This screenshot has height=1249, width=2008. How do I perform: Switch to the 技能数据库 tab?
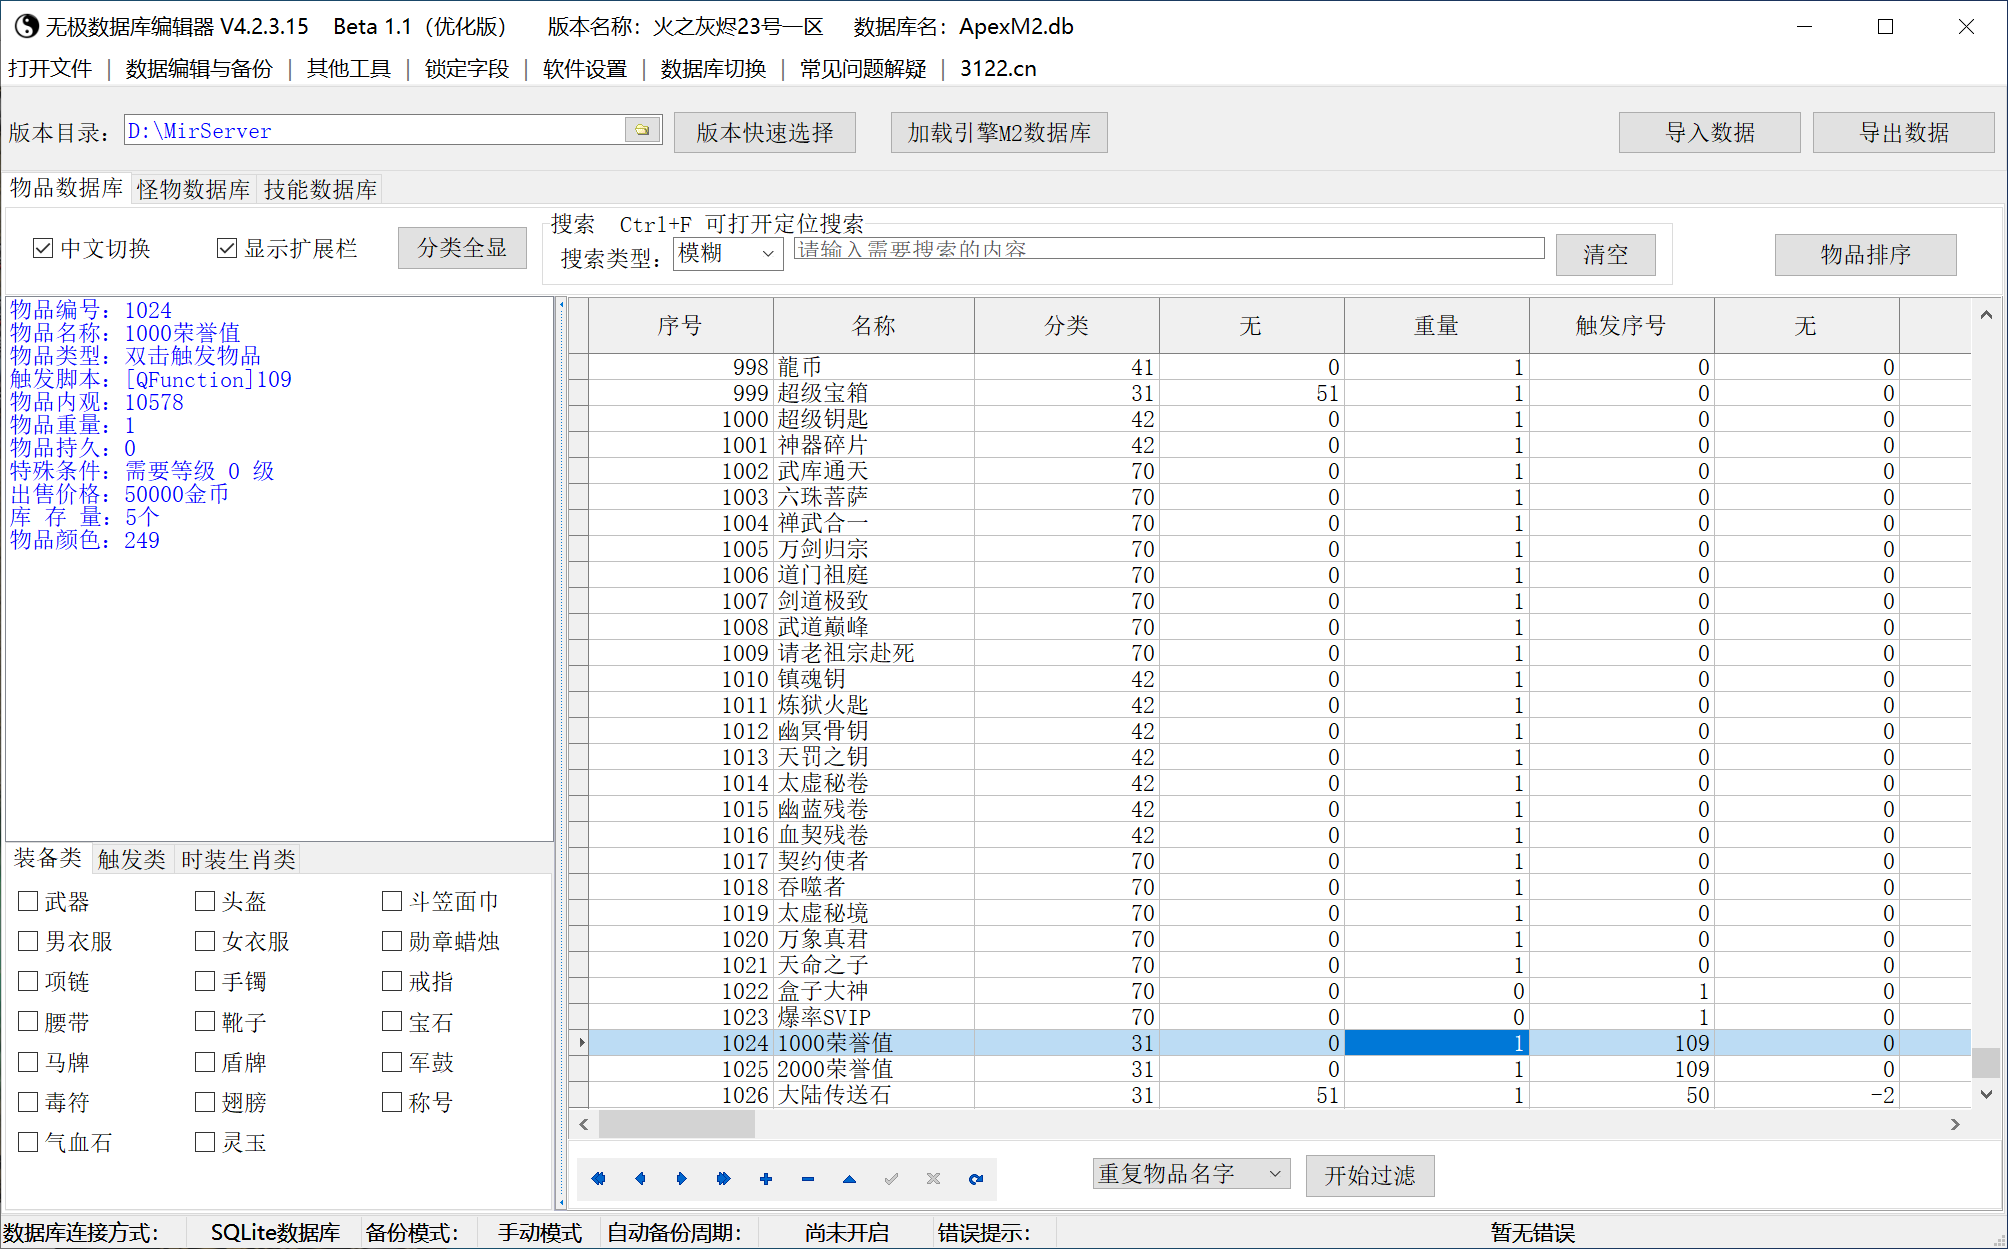click(x=320, y=189)
